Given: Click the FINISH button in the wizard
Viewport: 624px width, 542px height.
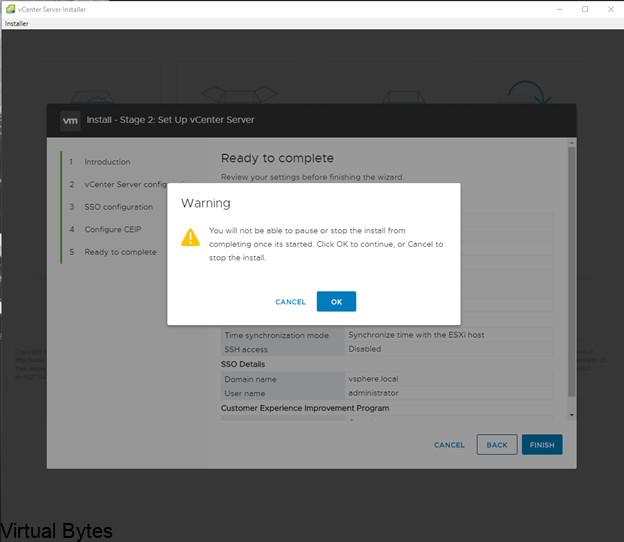Looking at the screenshot, I should 542,445.
